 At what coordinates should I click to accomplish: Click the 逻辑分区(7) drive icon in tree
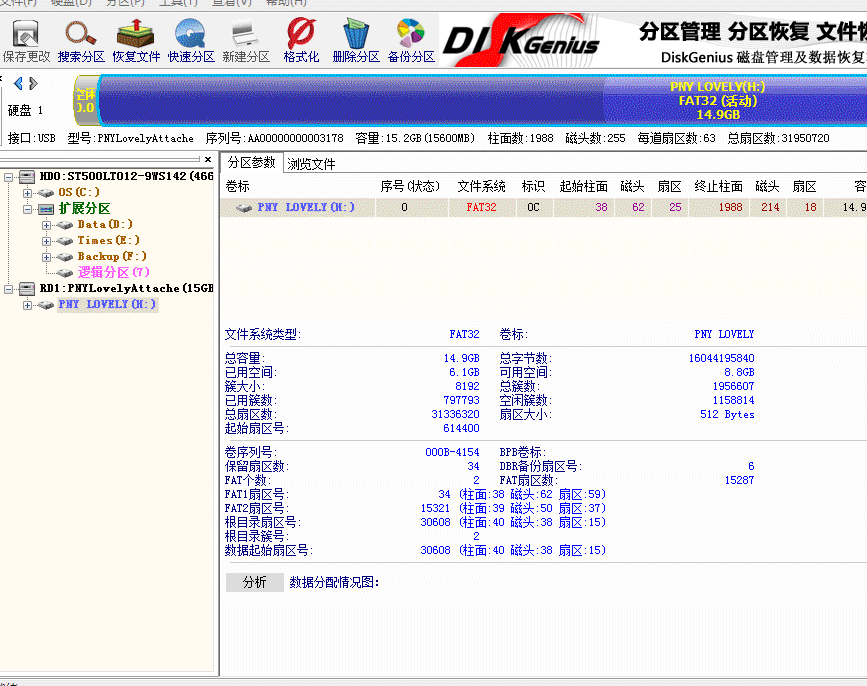65,273
